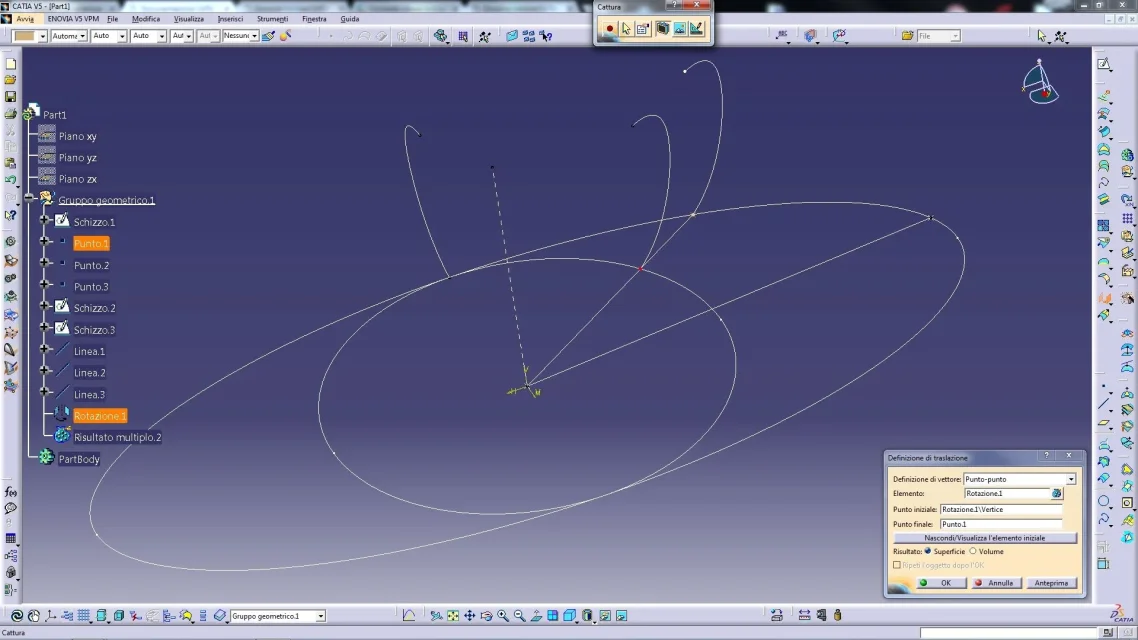Click the element selector icon beside Rotazione.1 field

(1057, 493)
